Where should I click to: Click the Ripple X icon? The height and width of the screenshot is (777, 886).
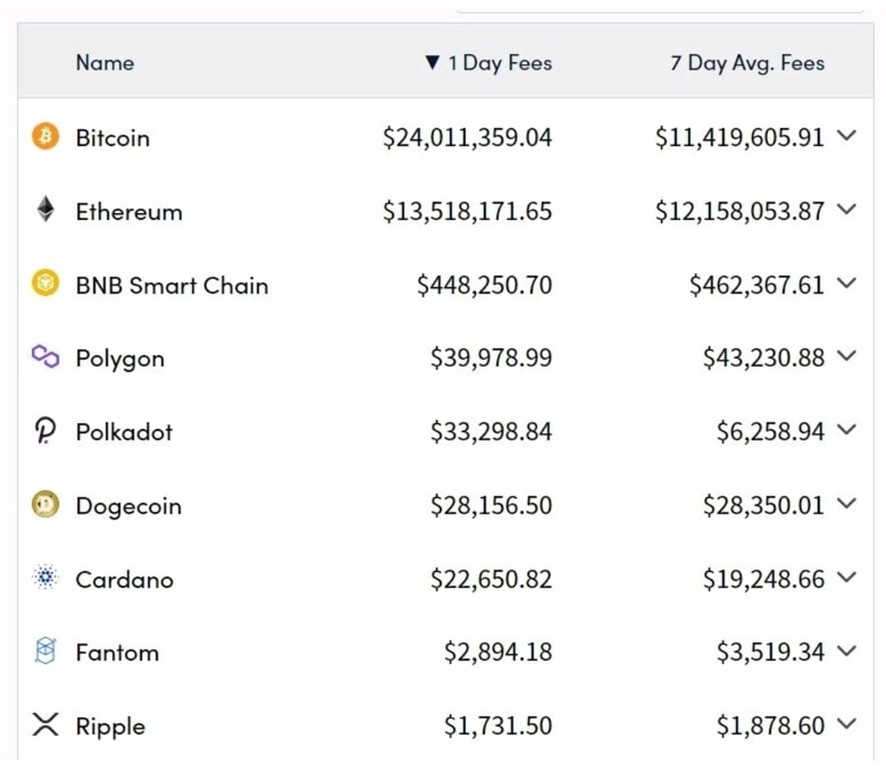pyautogui.click(x=45, y=725)
